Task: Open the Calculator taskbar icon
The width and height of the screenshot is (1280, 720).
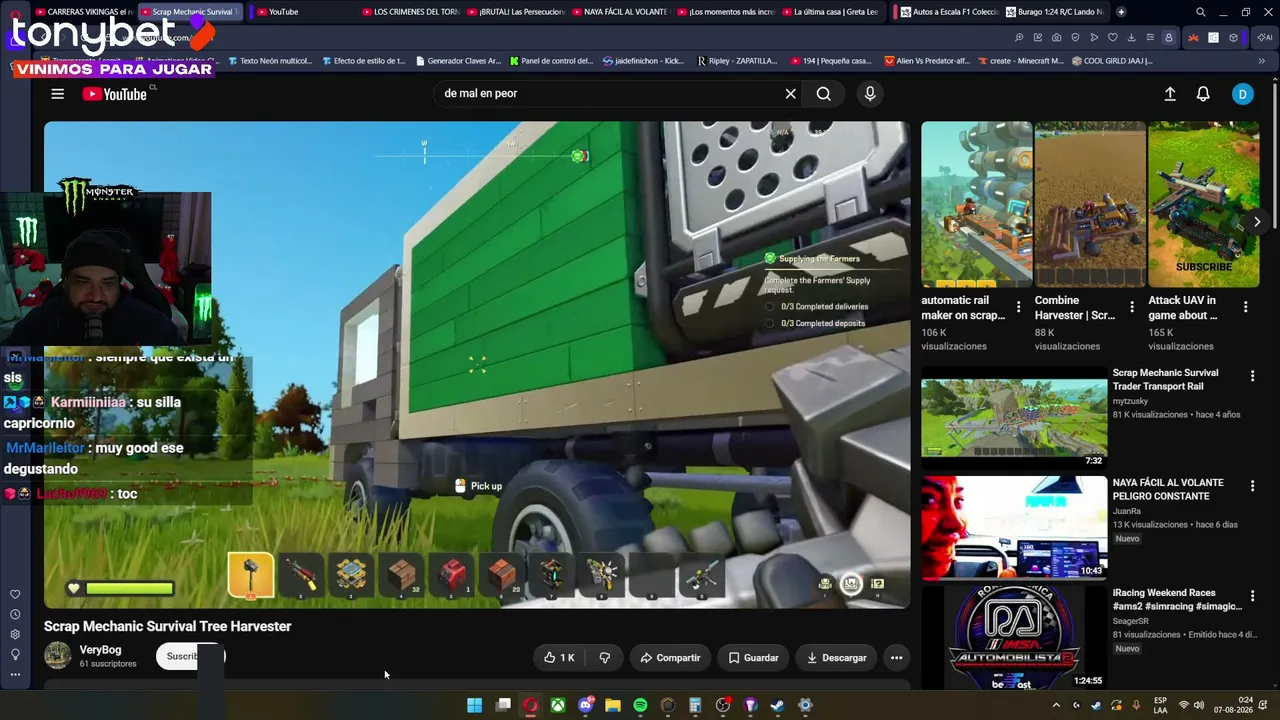Action: click(695, 705)
